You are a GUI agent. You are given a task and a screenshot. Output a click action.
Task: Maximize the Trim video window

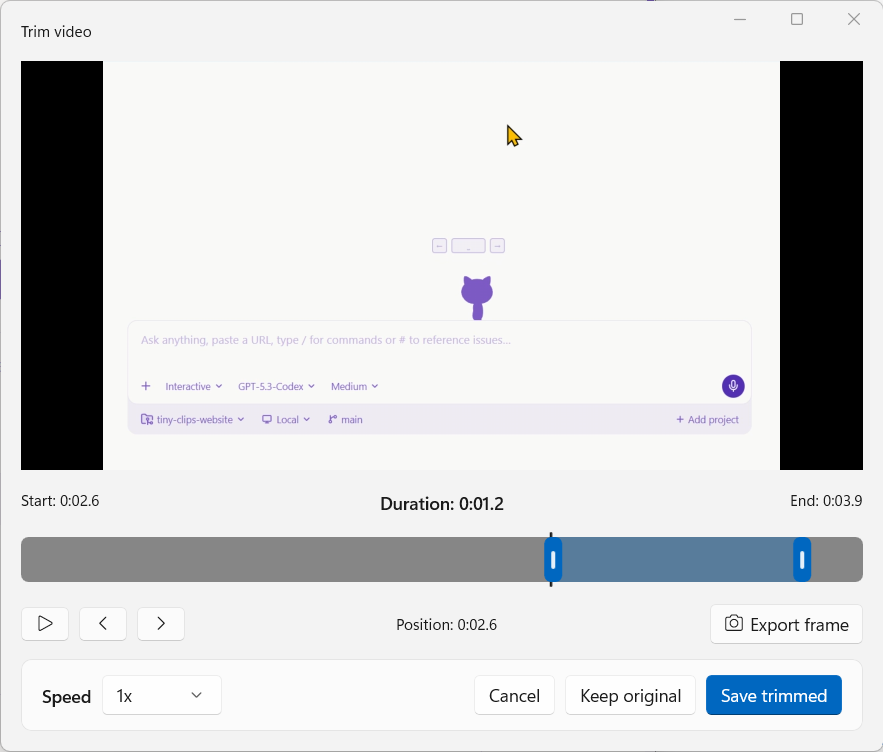[797, 19]
